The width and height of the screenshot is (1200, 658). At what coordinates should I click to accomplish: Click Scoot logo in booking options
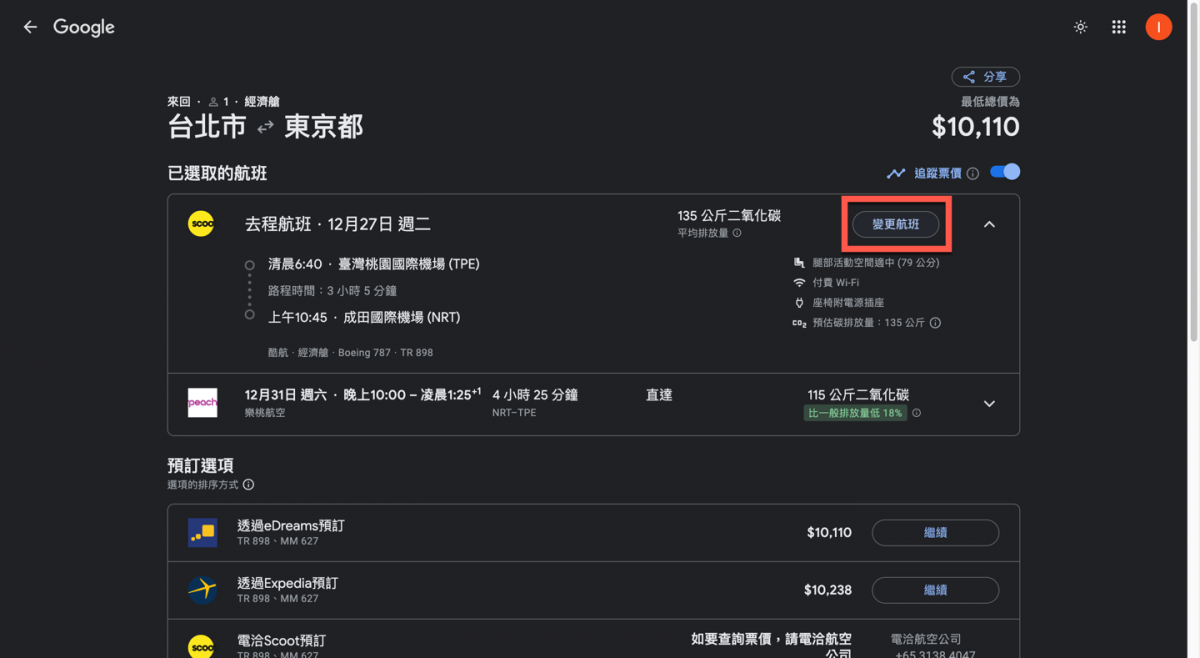tap(202, 646)
